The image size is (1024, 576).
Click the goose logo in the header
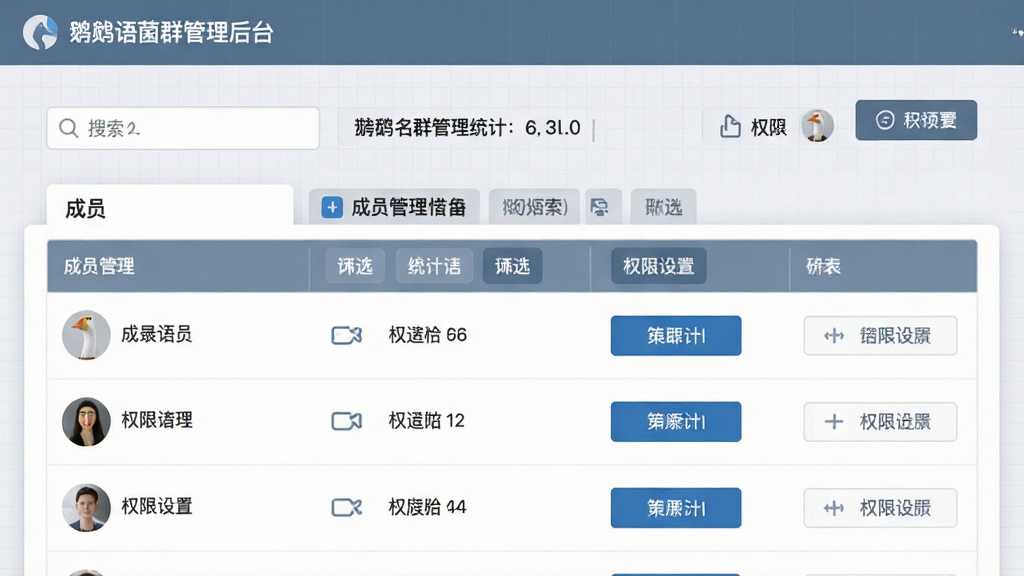pos(40,32)
